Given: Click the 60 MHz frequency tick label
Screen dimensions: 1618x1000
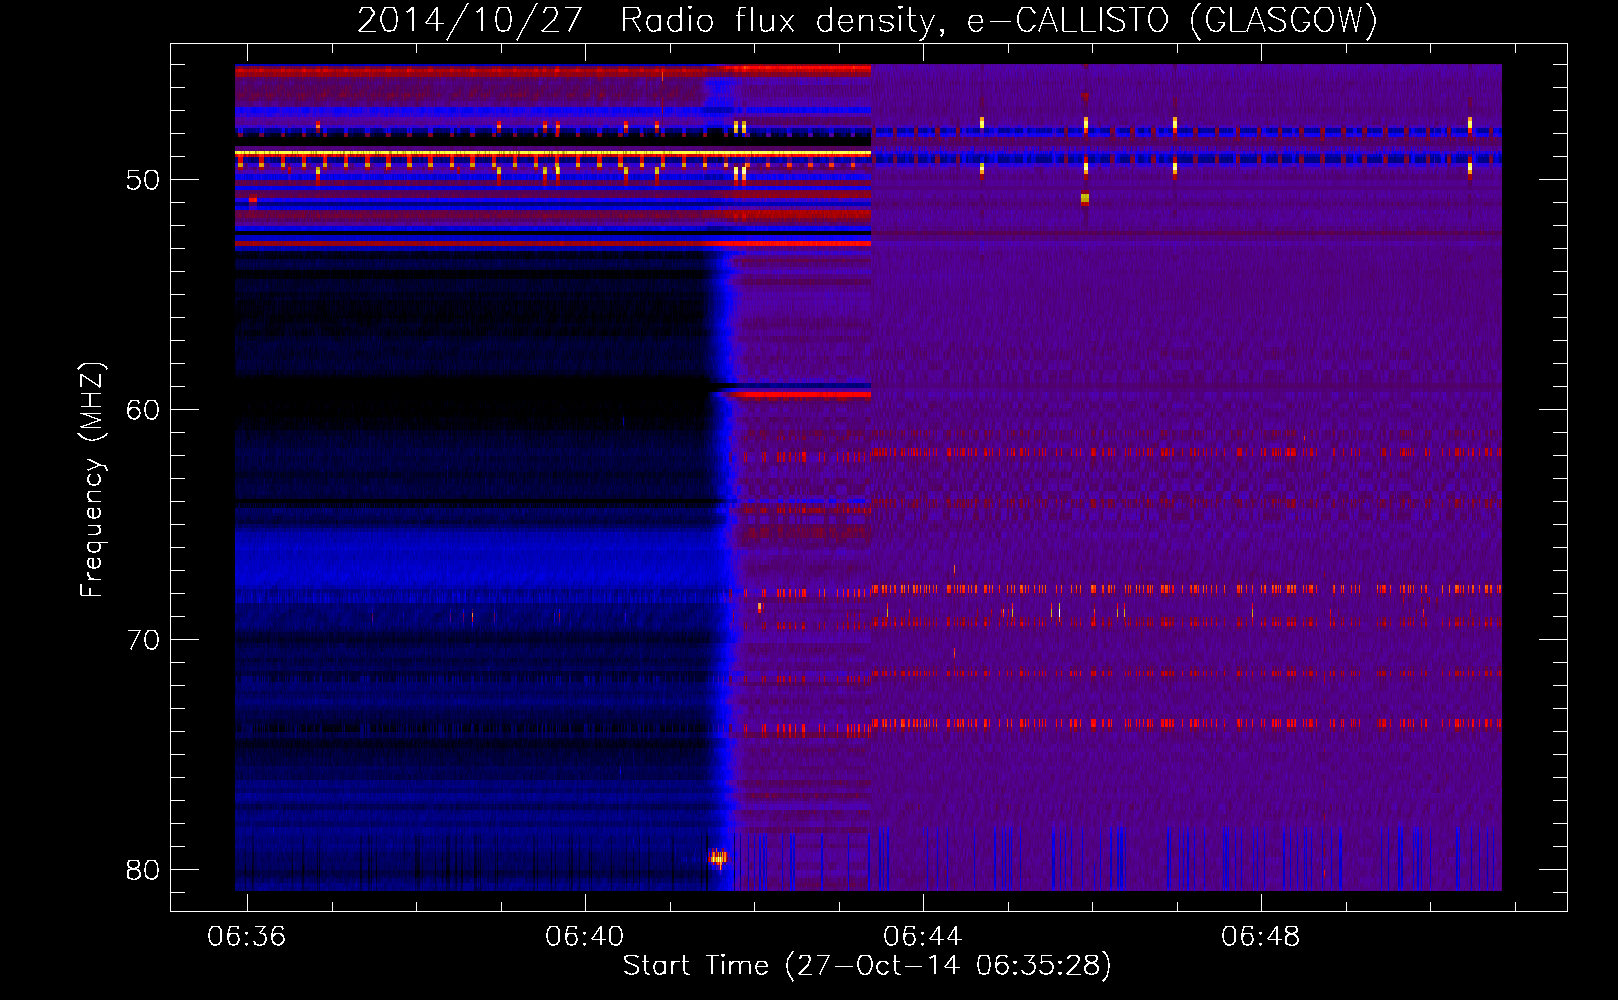Looking at the screenshot, I should (143, 410).
